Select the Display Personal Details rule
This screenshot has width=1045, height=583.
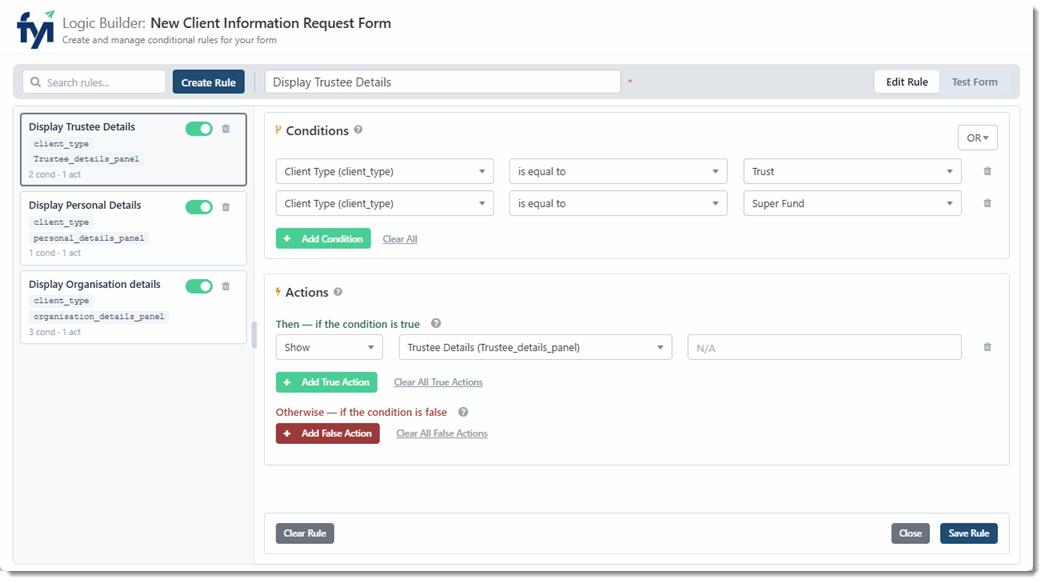(x=133, y=229)
